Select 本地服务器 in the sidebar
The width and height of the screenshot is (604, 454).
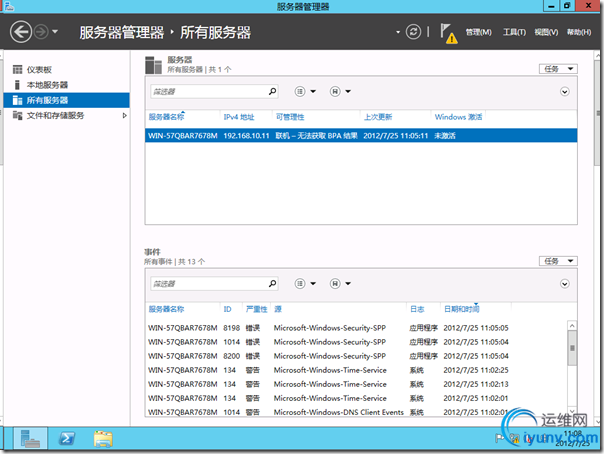66,85
